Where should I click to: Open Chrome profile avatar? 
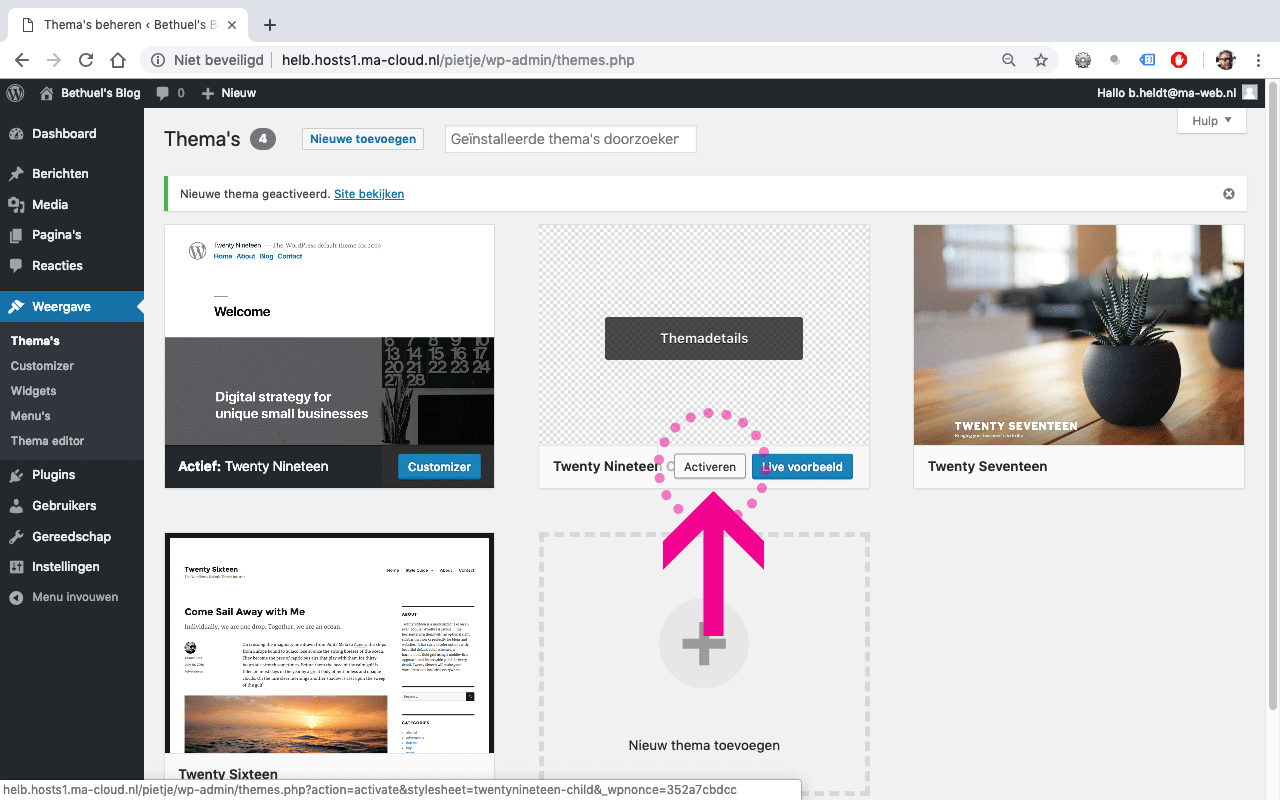[x=1225, y=60]
